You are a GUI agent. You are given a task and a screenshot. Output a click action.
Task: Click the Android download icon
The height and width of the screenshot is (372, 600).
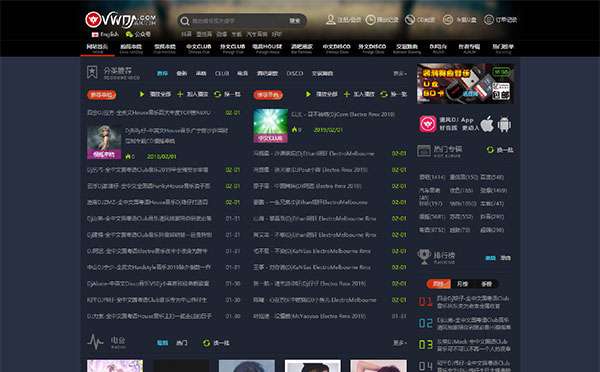504,124
